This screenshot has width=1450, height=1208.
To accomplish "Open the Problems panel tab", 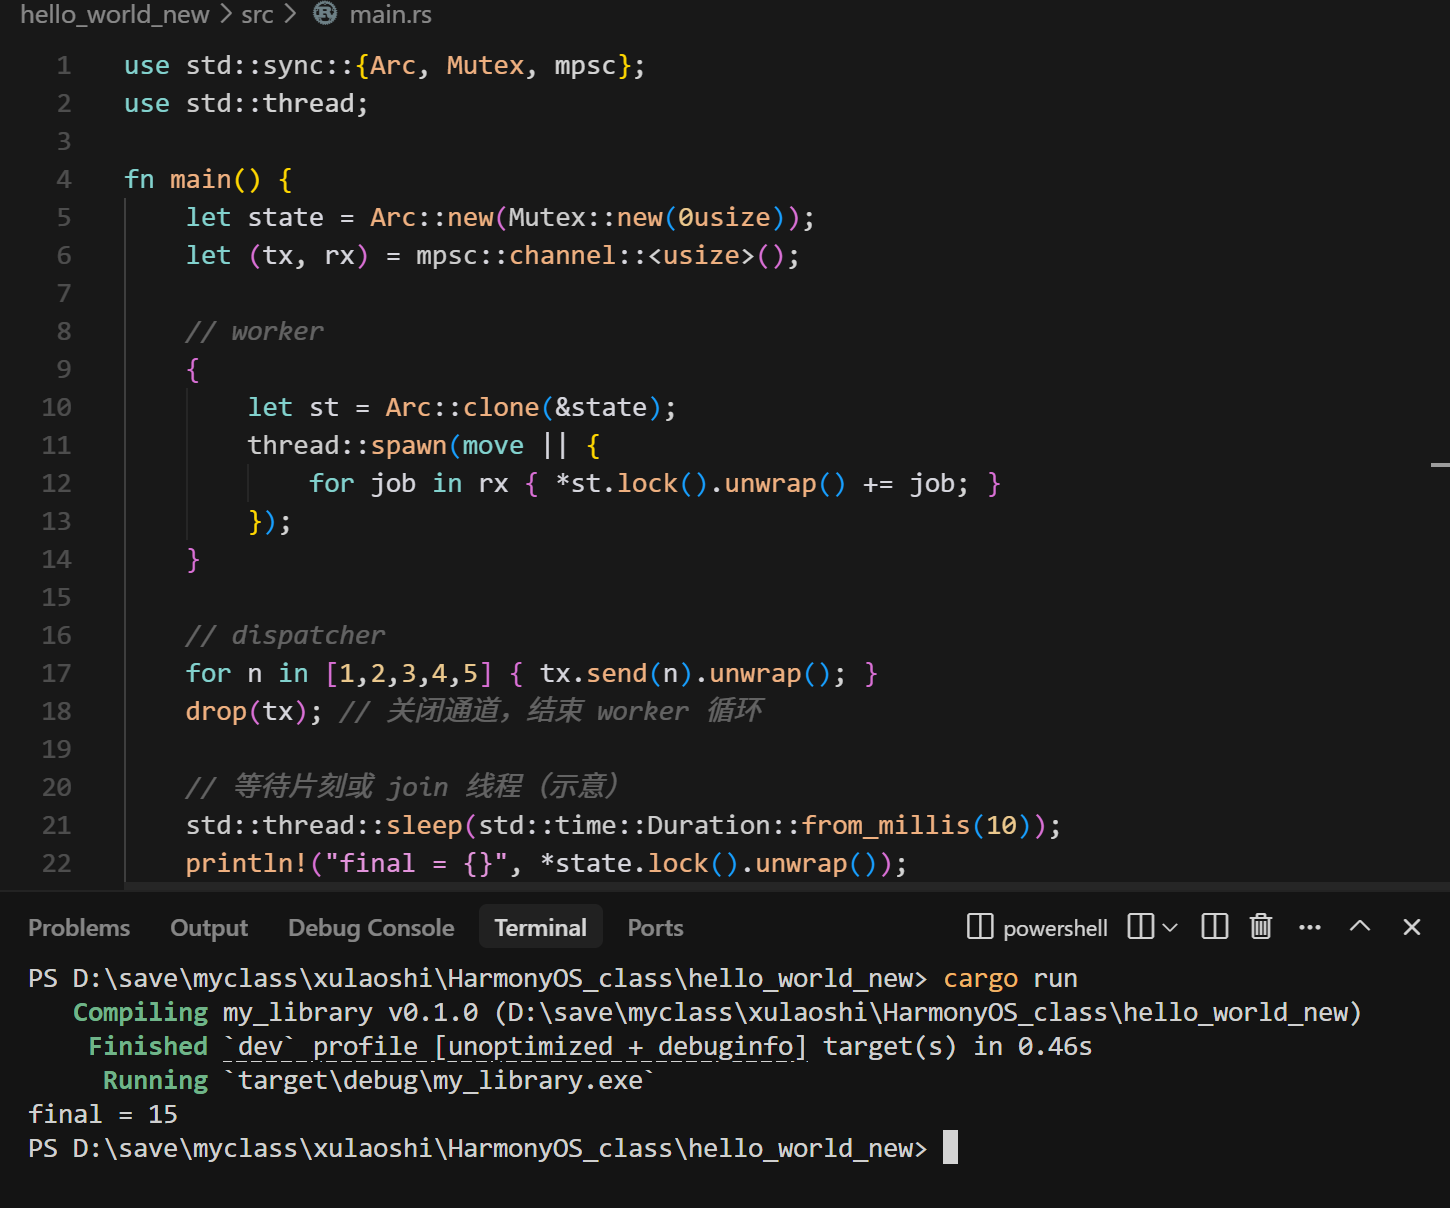I will 79,928.
